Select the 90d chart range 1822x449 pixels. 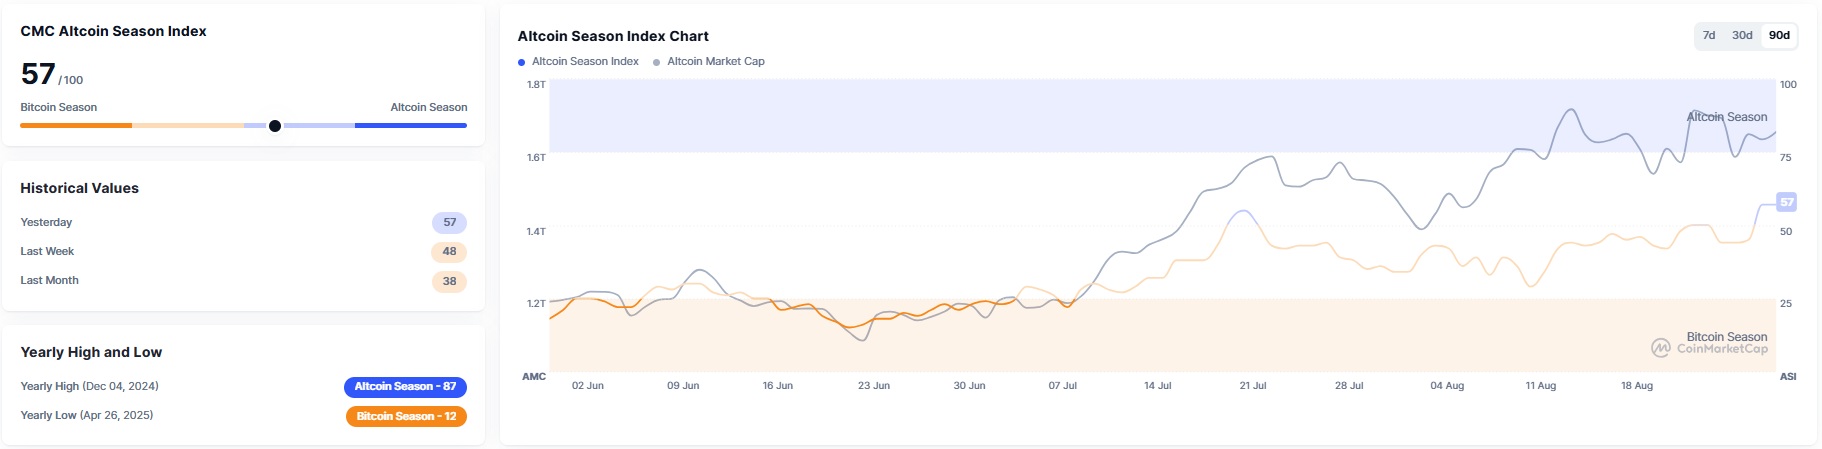(x=1779, y=35)
